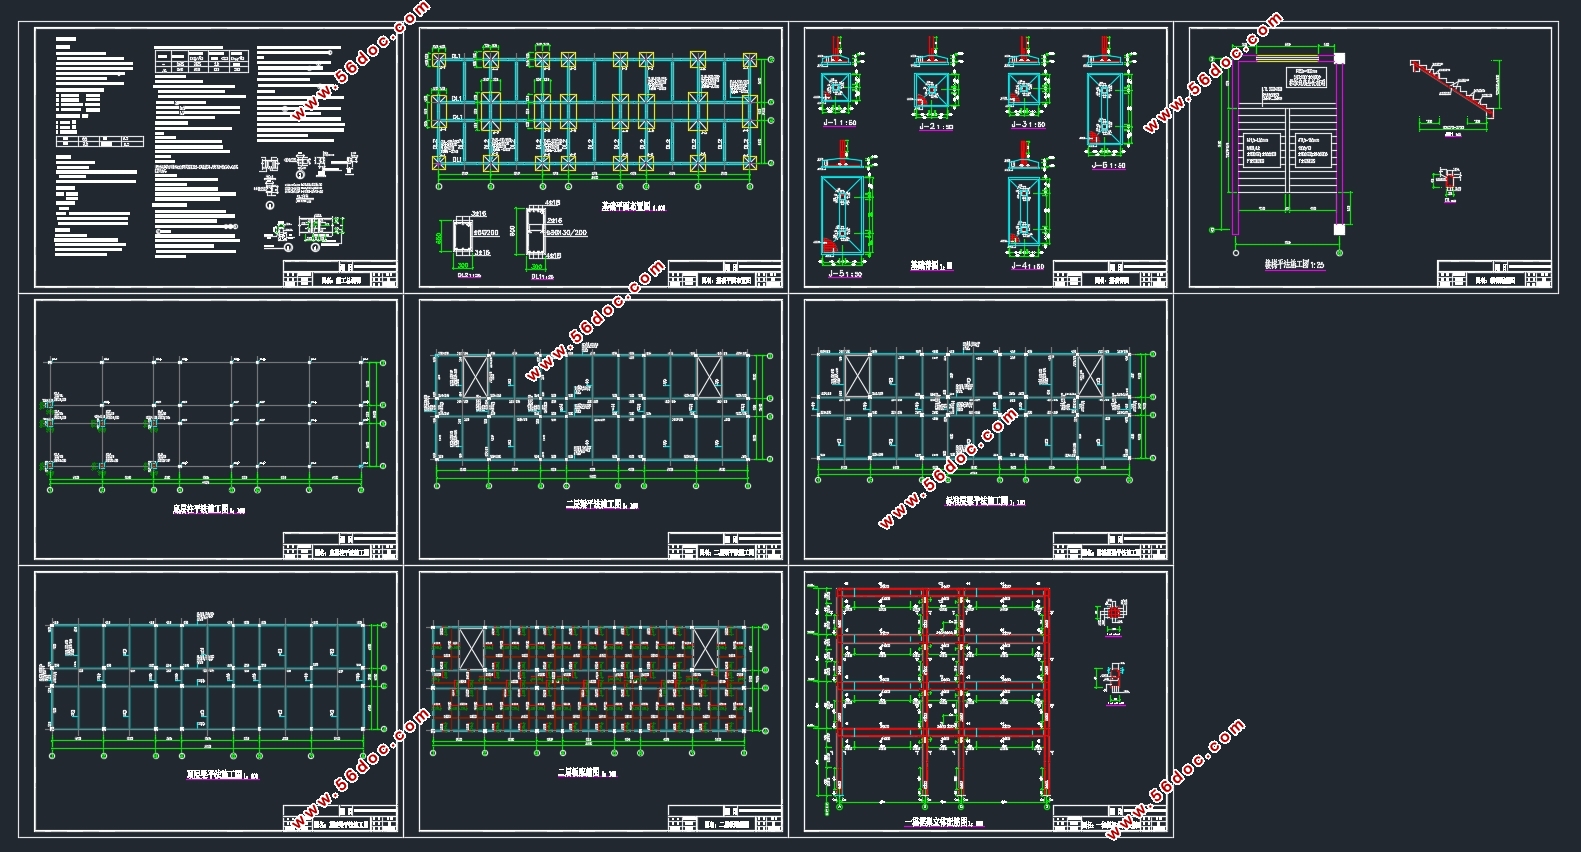Click the stair drawing sheet title block
This screenshot has height=852, width=1581.
coord(1495,275)
